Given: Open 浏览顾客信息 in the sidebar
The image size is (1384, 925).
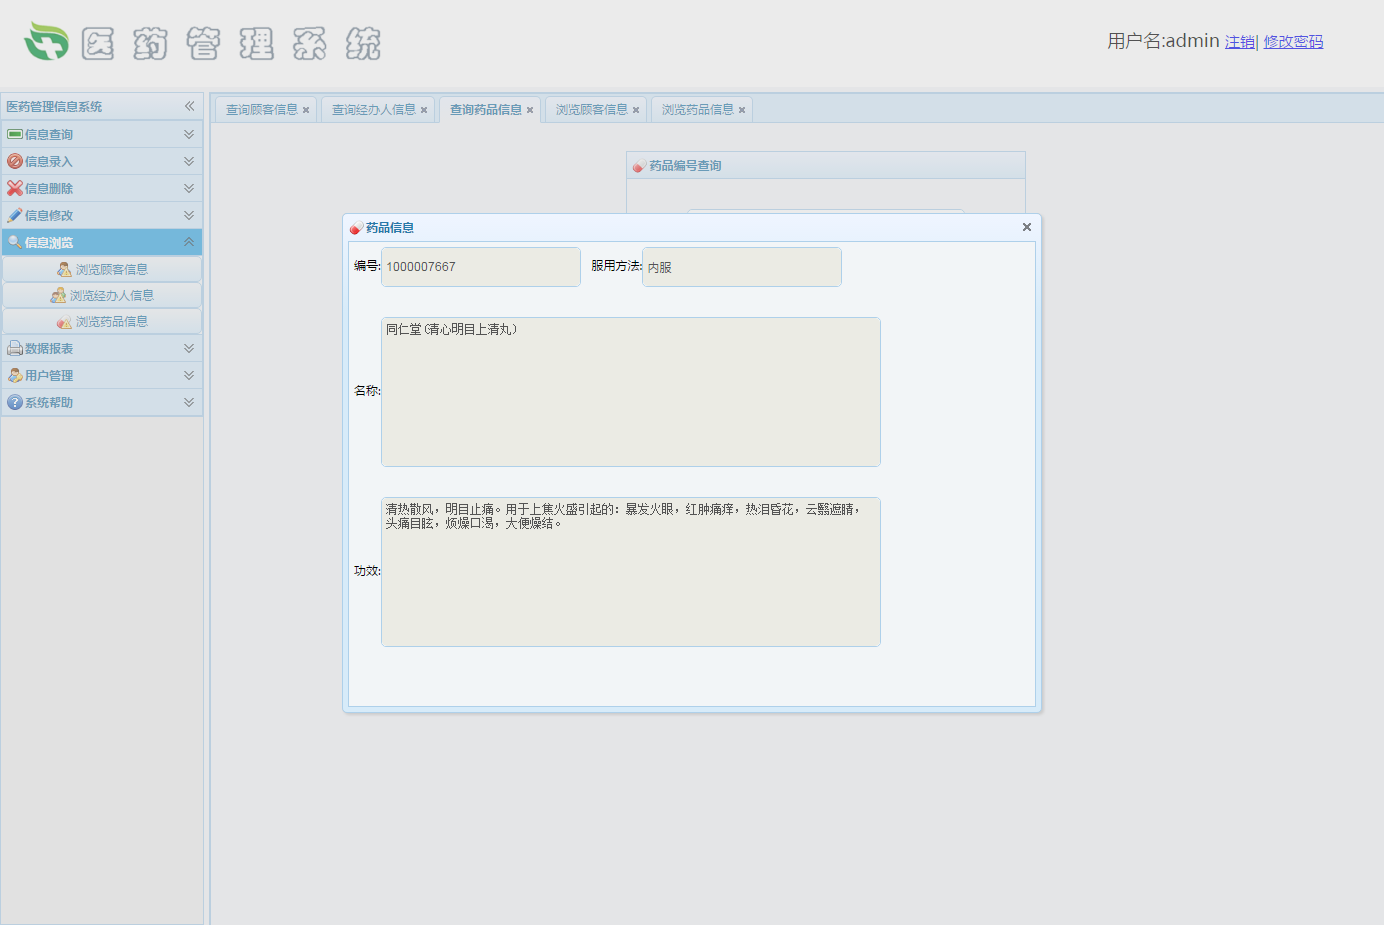Looking at the screenshot, I should pyautogui.click(x=102, y=270).
